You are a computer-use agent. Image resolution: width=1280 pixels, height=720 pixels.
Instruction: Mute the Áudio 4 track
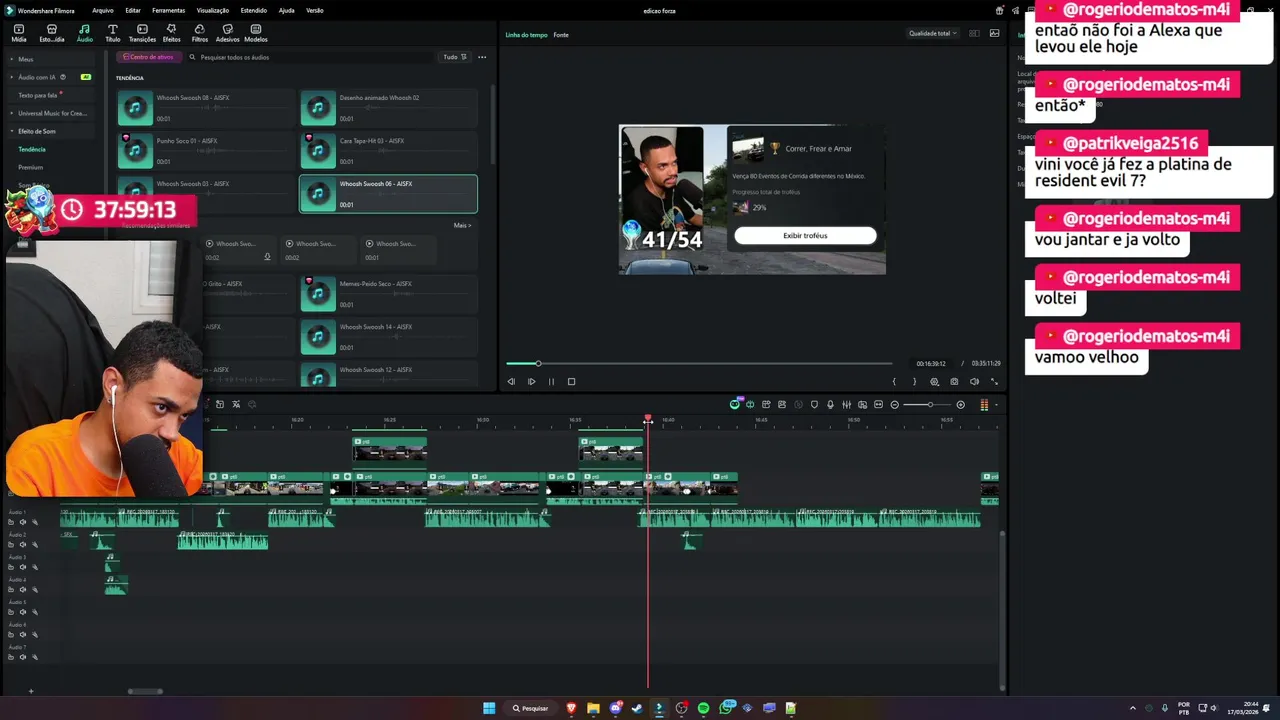pyautogui.click(x=22, y=590)
